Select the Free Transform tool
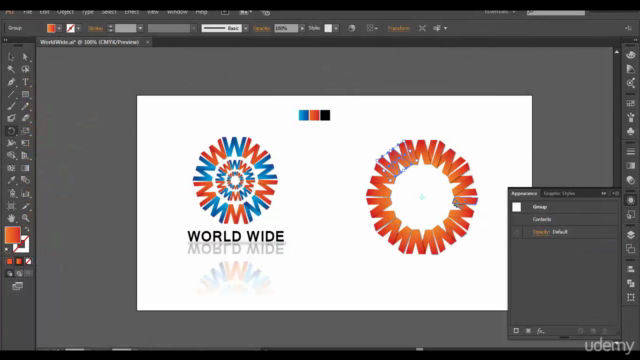The height and width of the screenshot is (360, 640). 25,143
